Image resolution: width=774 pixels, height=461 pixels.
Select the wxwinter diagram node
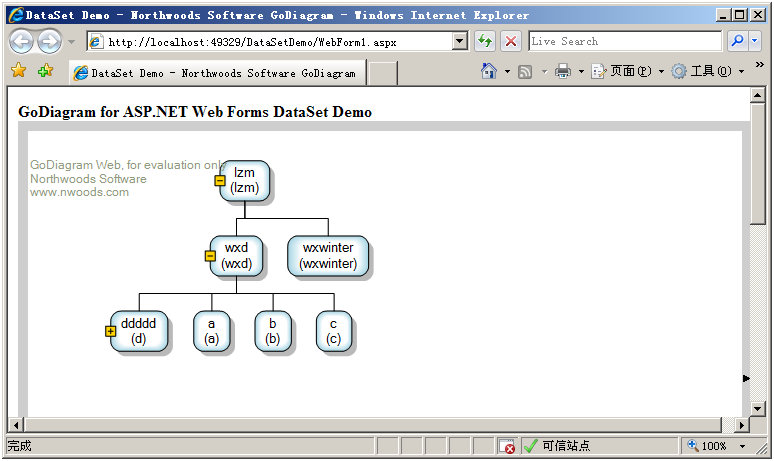[328, 256]
